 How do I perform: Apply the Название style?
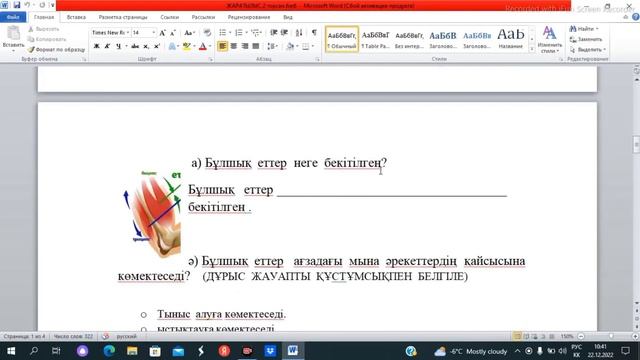coord(511,39)
